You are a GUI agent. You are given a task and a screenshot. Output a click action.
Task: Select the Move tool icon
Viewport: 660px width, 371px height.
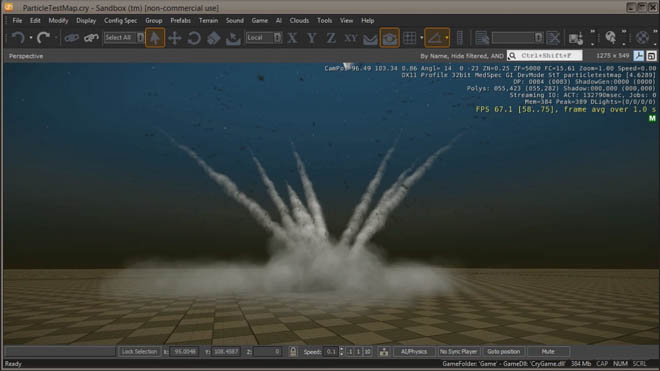point(174,38)
